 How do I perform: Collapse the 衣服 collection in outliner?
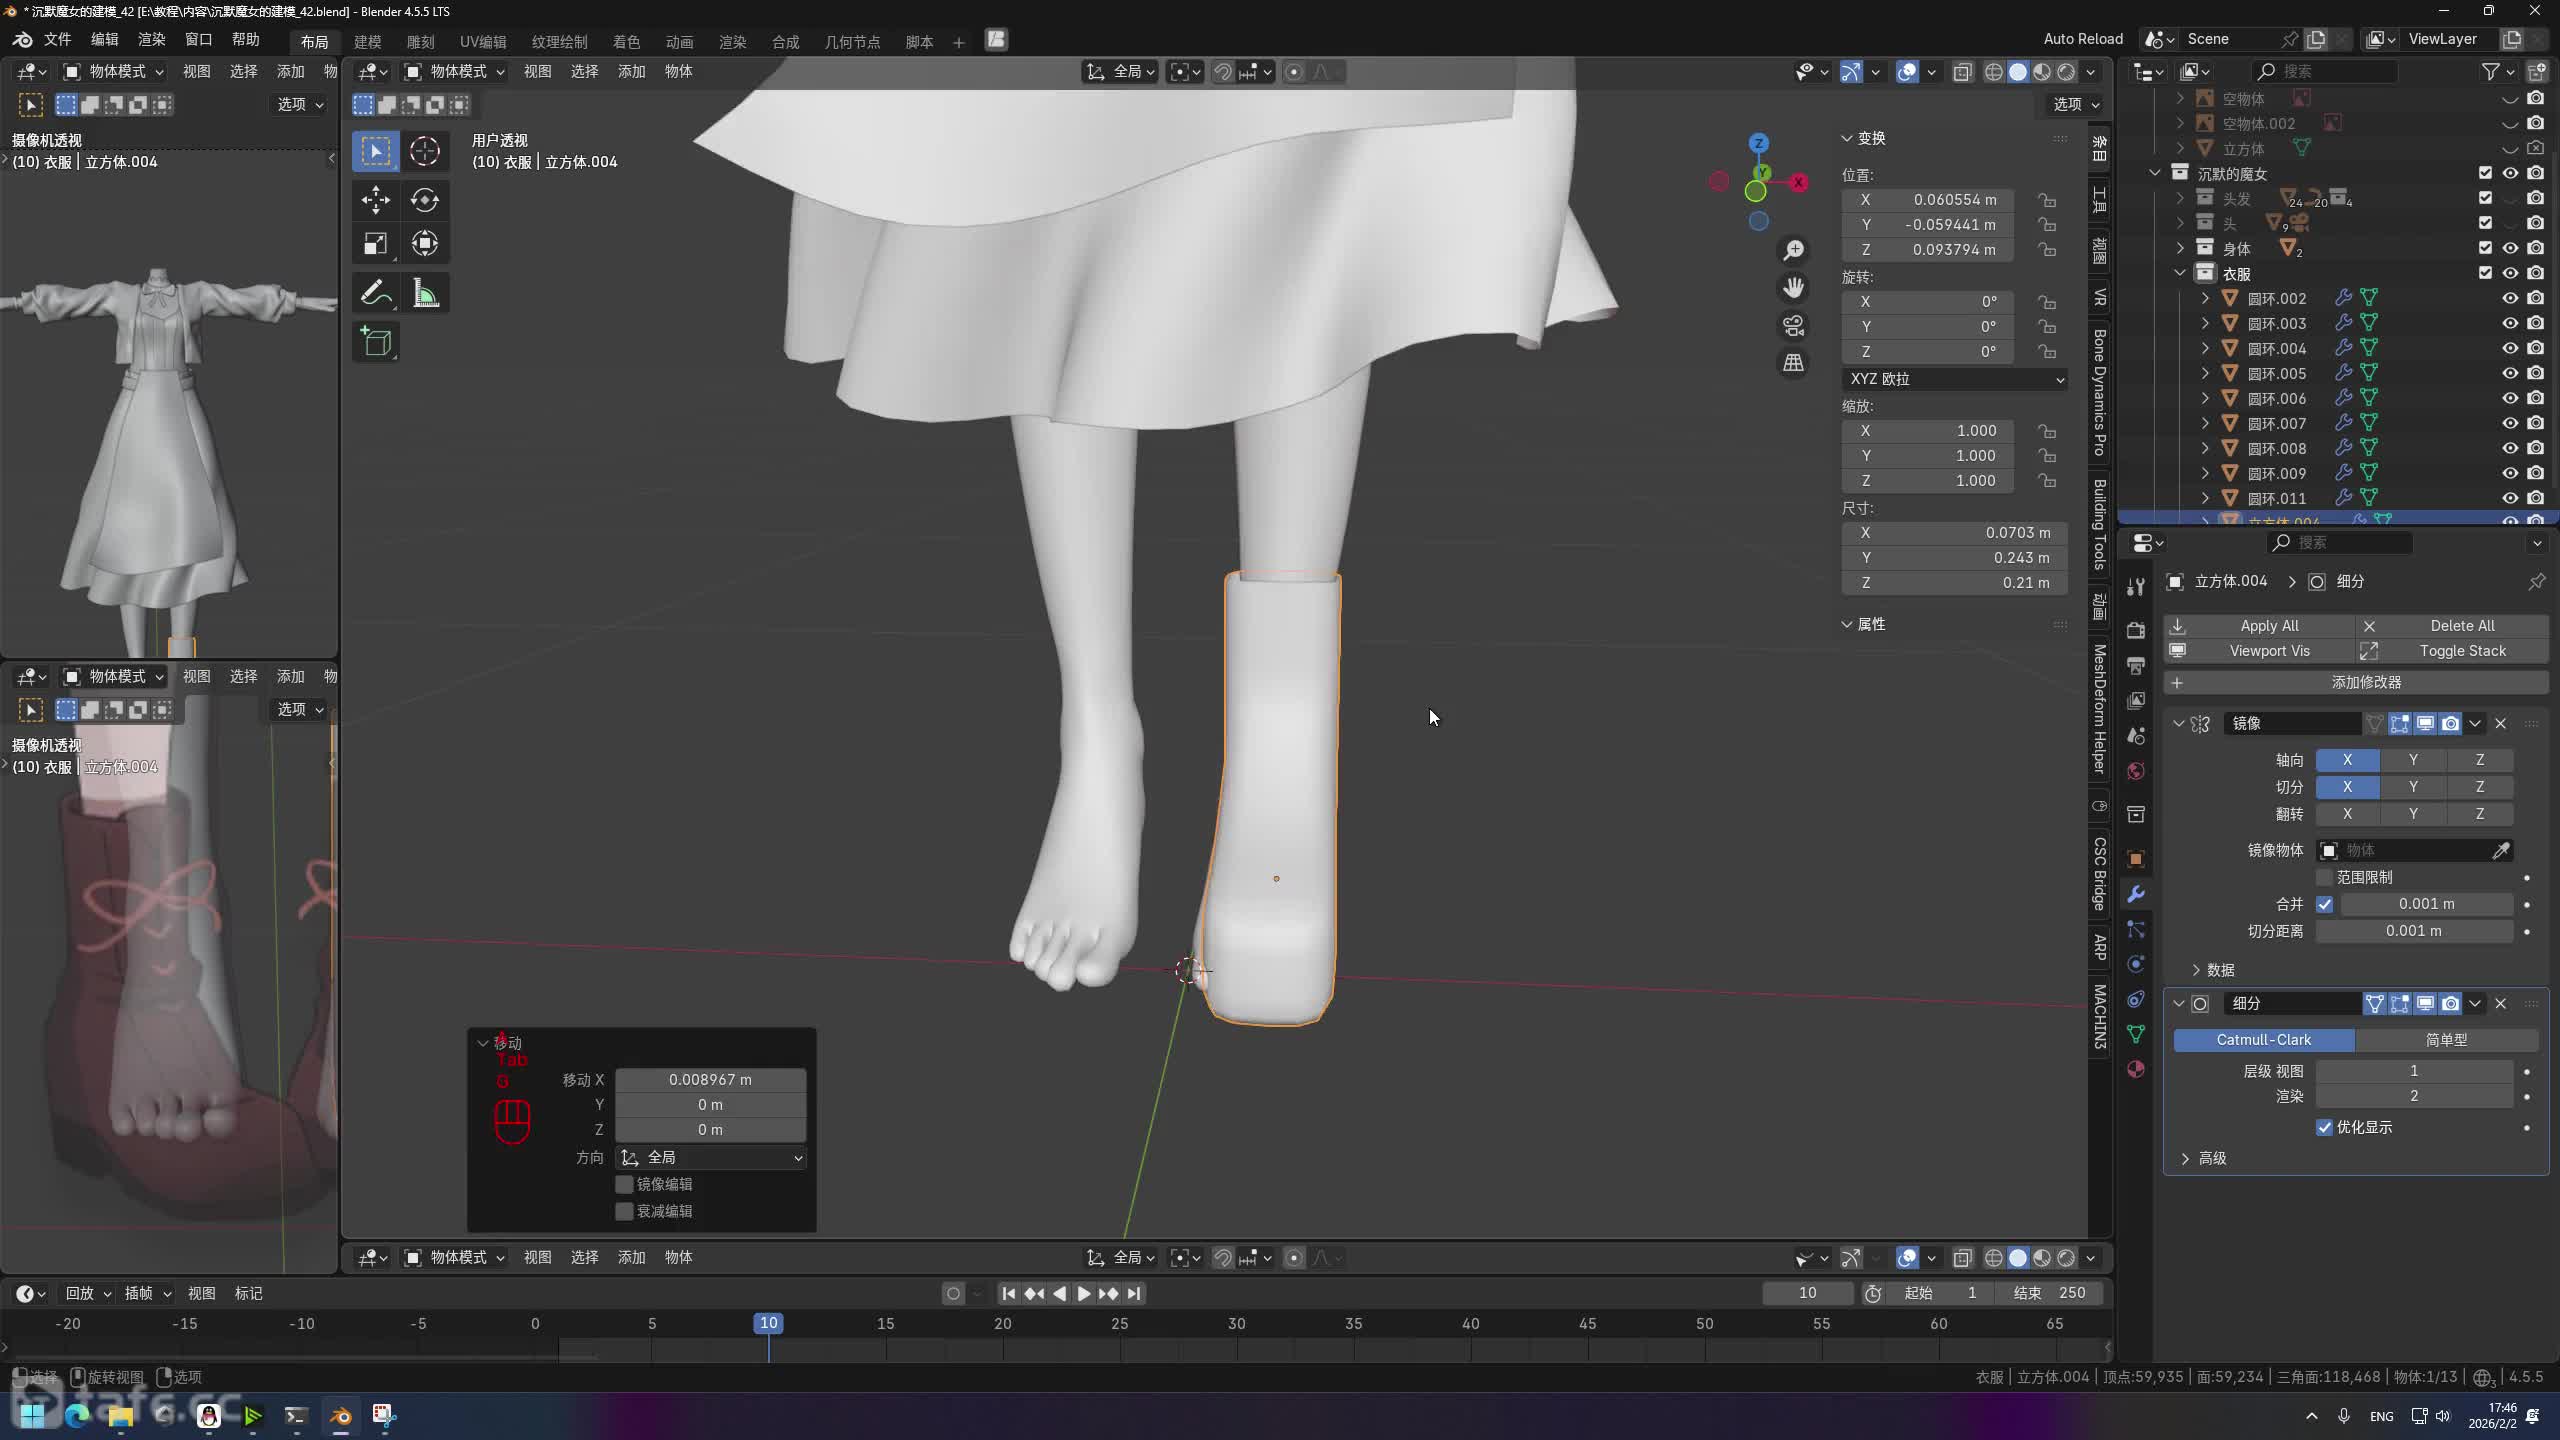pyautogui.click(x=2180, y=273)
